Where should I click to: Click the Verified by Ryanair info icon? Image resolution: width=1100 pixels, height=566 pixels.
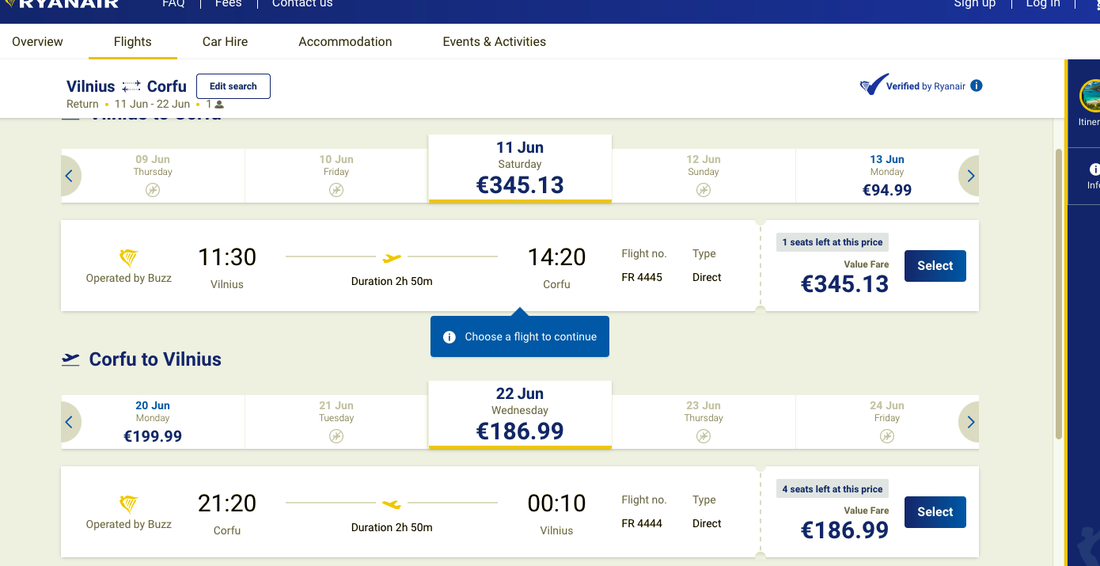(976, 86)
